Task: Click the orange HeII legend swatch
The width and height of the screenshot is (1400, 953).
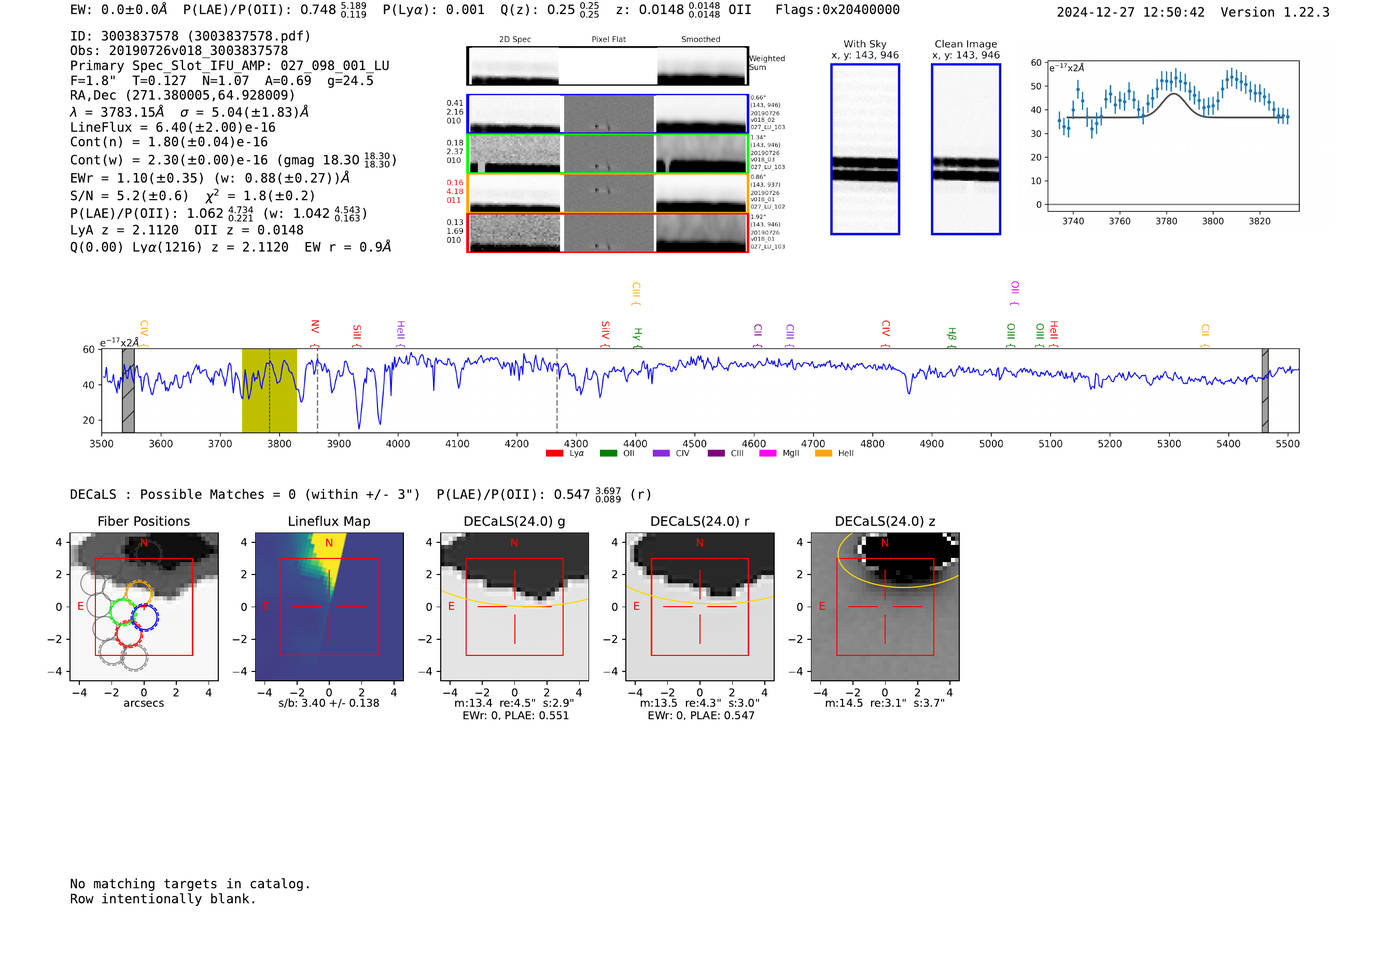Action: (824, 454)
